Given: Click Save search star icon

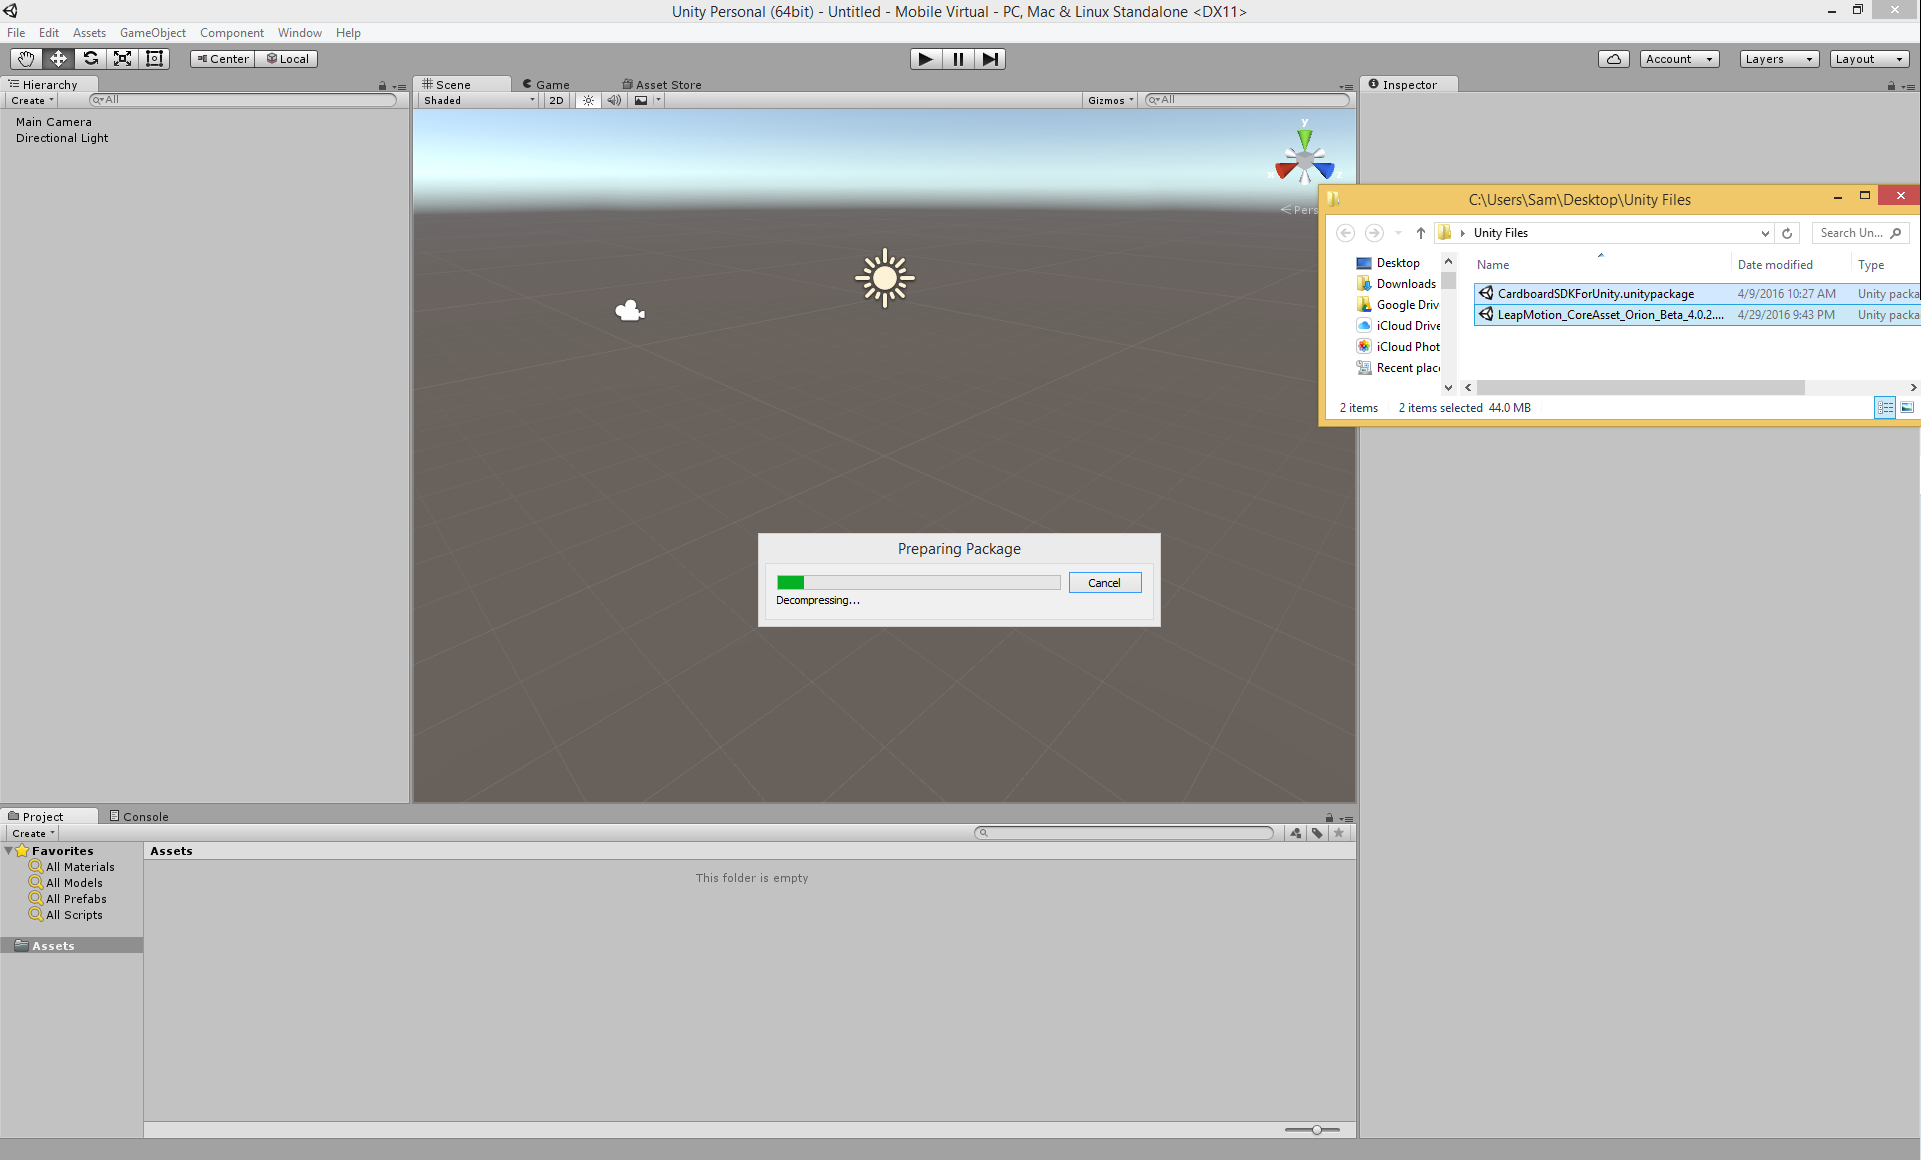Looking at the screenshot, I should pos(1339,833).
